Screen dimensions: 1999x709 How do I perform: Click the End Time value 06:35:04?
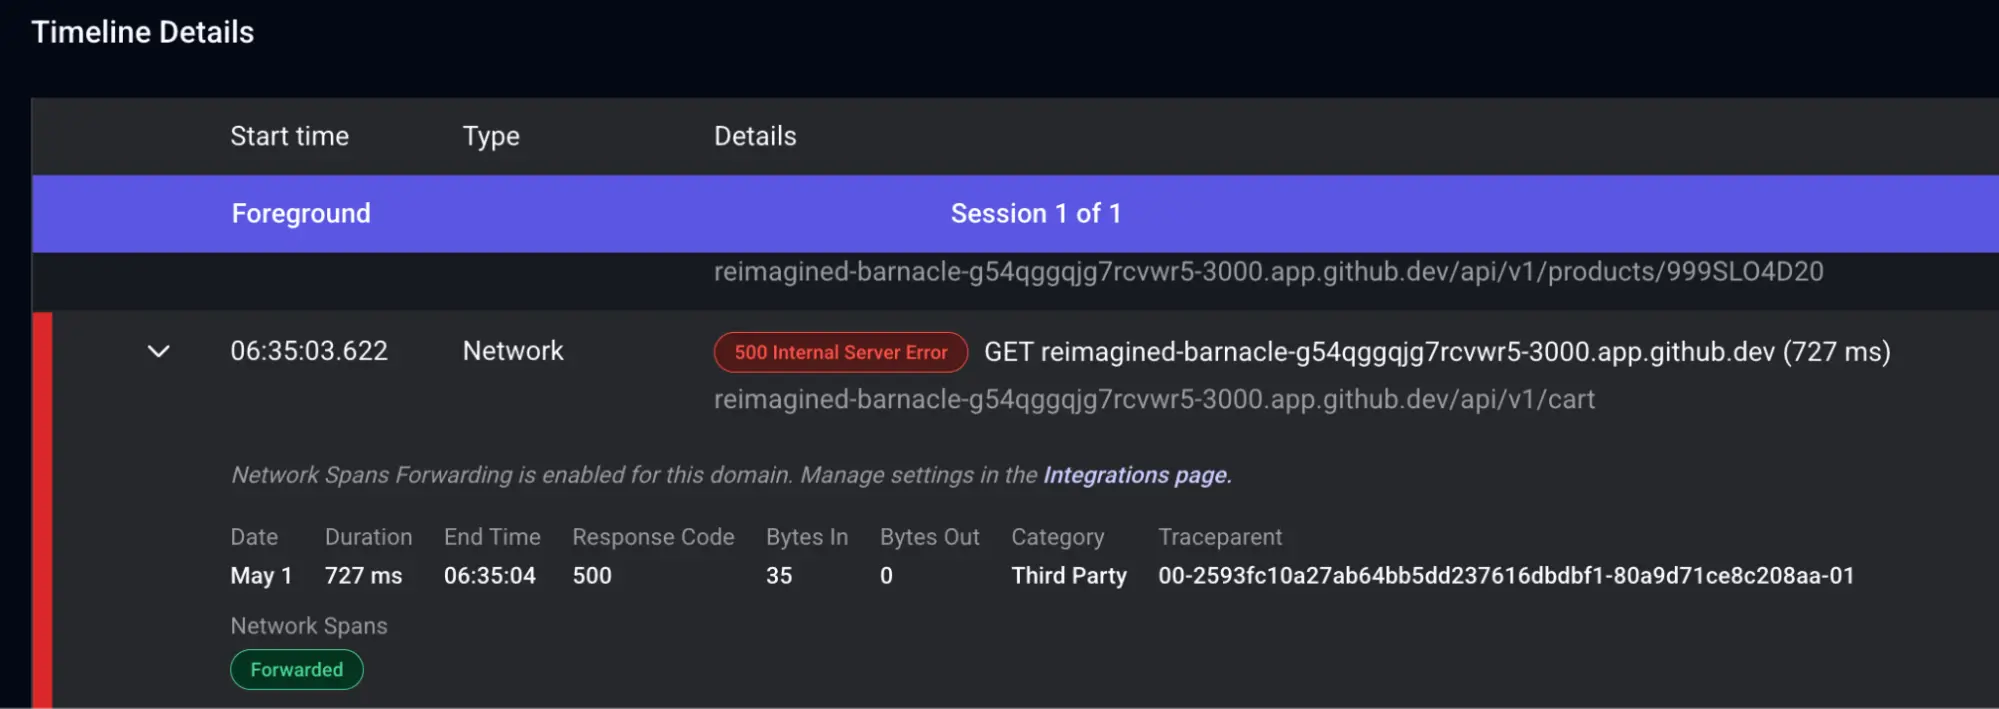pyautogui.click(x=490, y=576)
